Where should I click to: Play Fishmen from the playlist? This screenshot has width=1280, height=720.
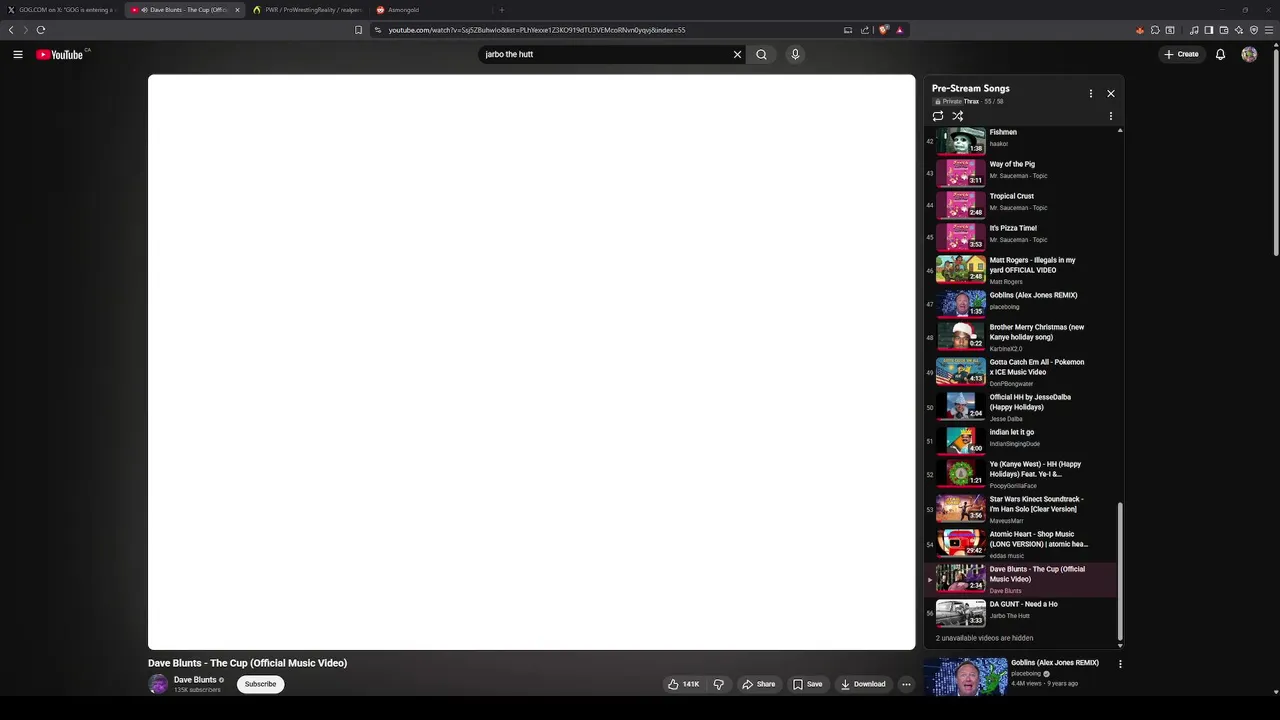pos(1020,140)
